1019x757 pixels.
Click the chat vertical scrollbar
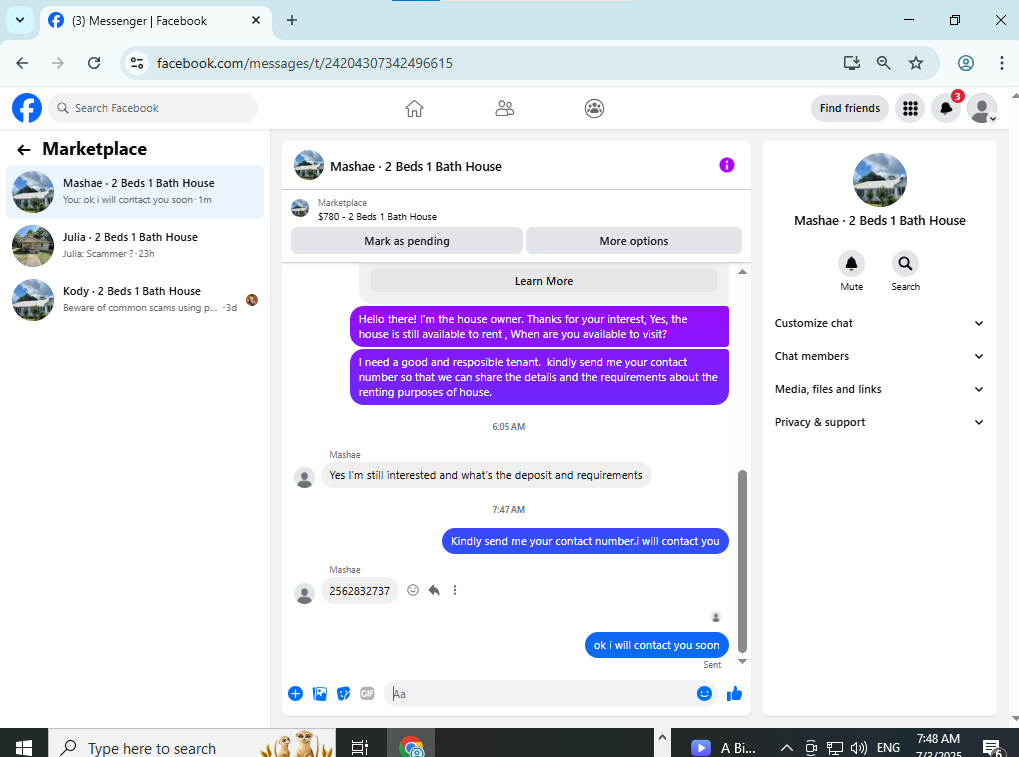[742, 561]
